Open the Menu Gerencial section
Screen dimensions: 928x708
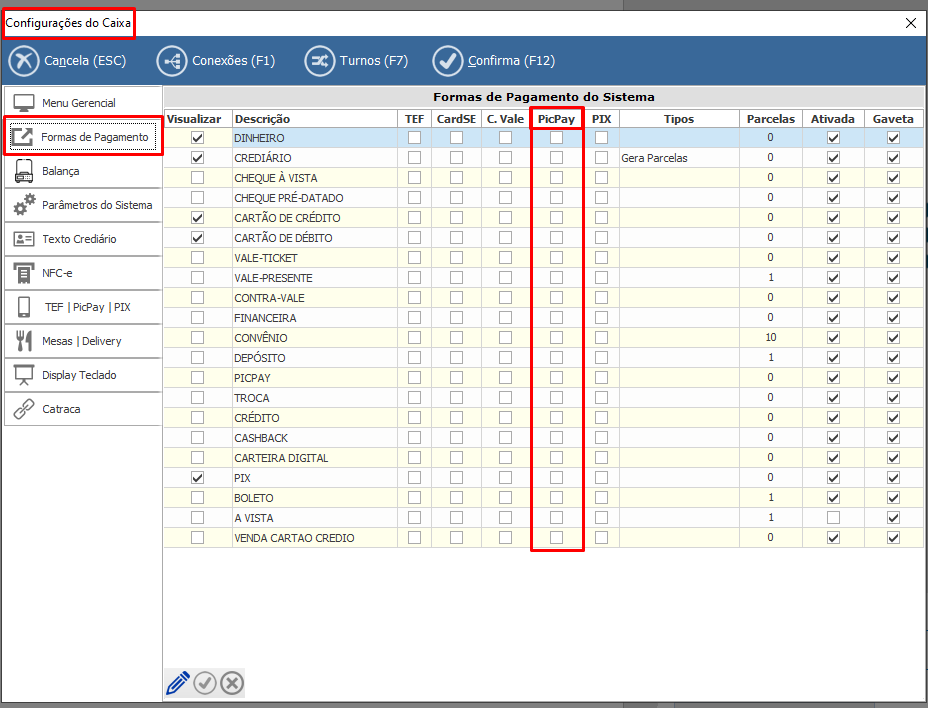pos(82,103)
